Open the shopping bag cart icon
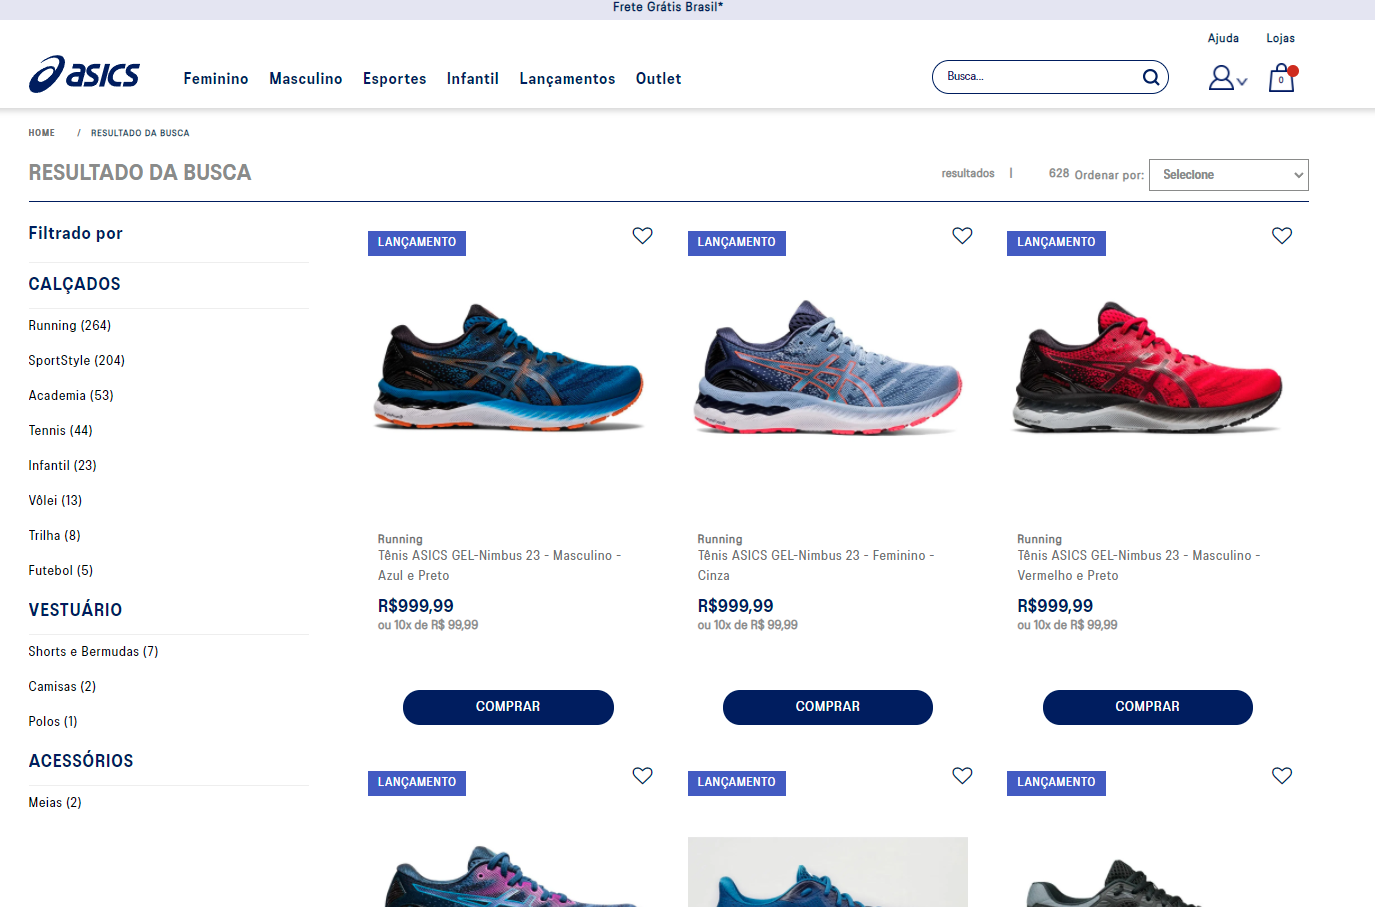1375x907 pixels. click(x=1282, y=78)
